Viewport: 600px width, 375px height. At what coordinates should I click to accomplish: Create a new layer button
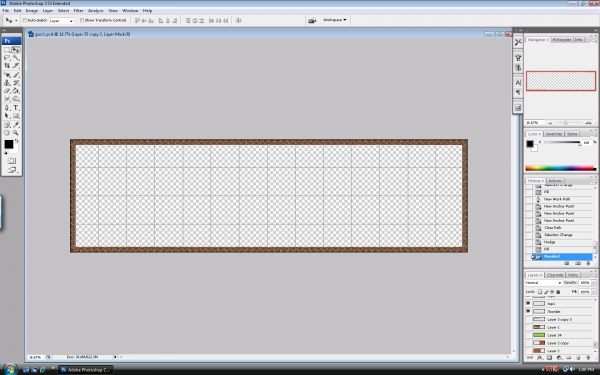578,358
